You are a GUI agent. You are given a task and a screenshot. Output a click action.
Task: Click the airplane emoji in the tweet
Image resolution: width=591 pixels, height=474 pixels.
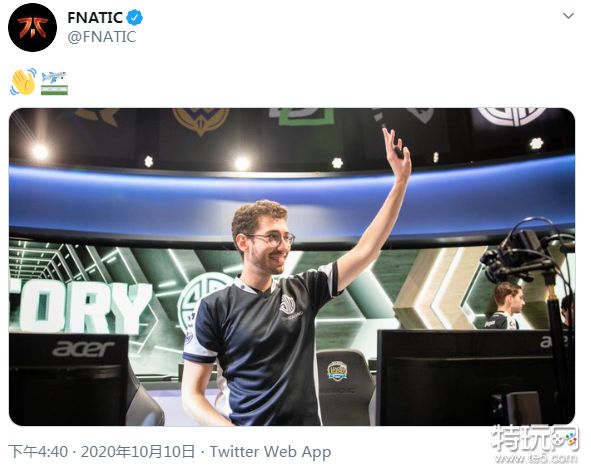tap(54, 77)
